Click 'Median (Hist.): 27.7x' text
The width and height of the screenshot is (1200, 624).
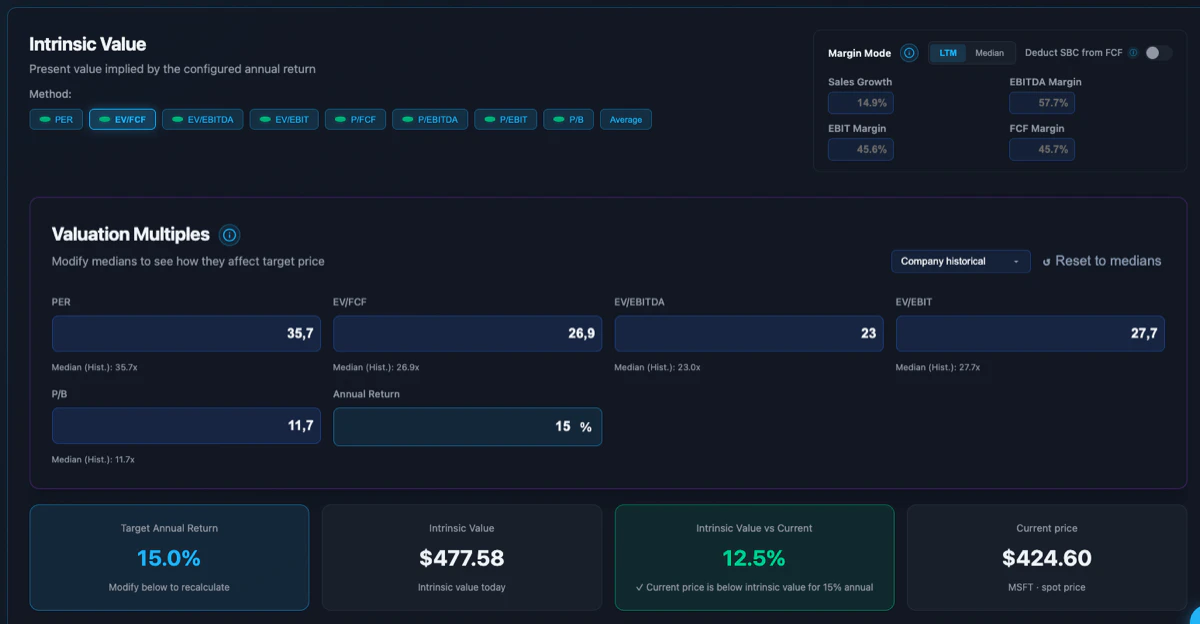(x=938, y=367)
